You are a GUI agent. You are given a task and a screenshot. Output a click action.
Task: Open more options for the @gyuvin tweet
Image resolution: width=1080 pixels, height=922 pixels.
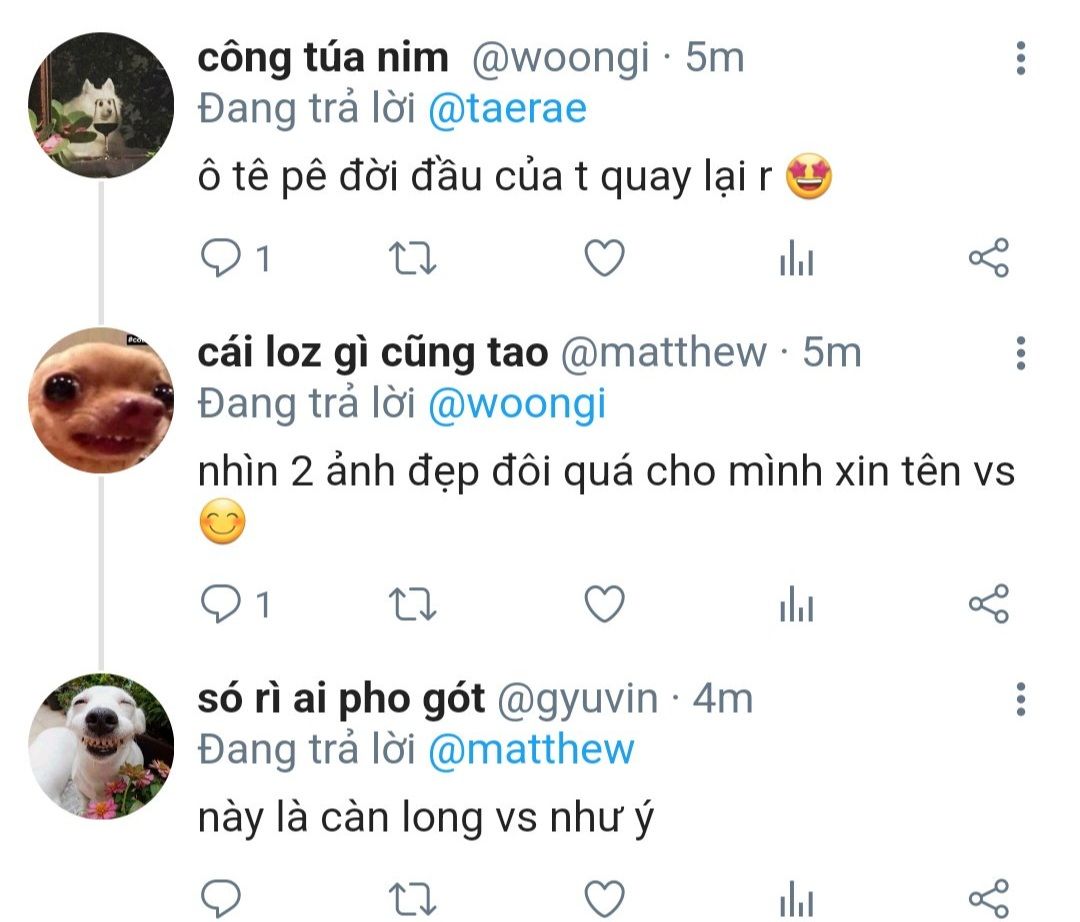(1021, 699)
